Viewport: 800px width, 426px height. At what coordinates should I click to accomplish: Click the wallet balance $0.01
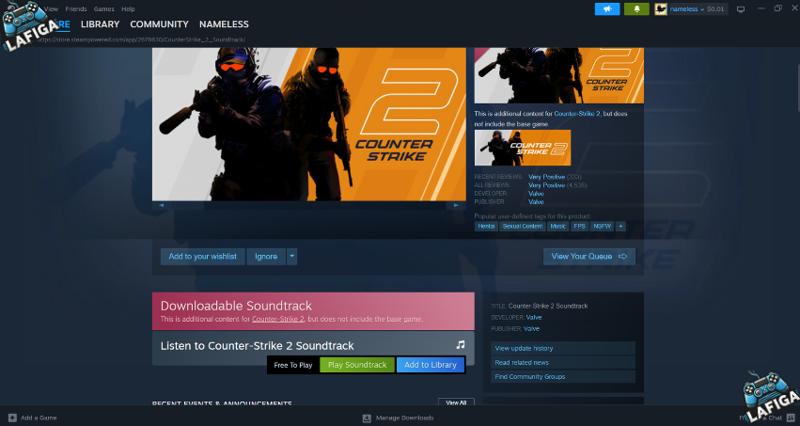(715, 9)
